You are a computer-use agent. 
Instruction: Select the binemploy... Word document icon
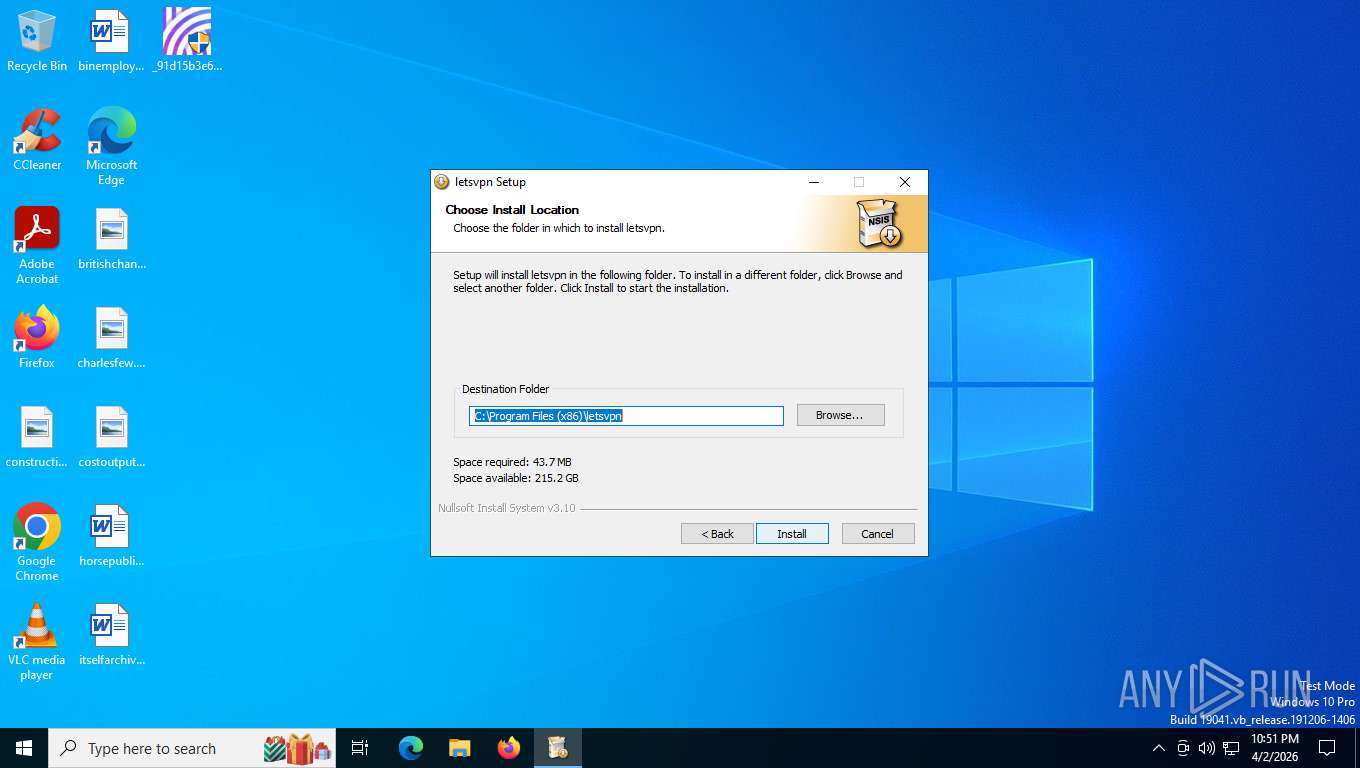(111, 41)
